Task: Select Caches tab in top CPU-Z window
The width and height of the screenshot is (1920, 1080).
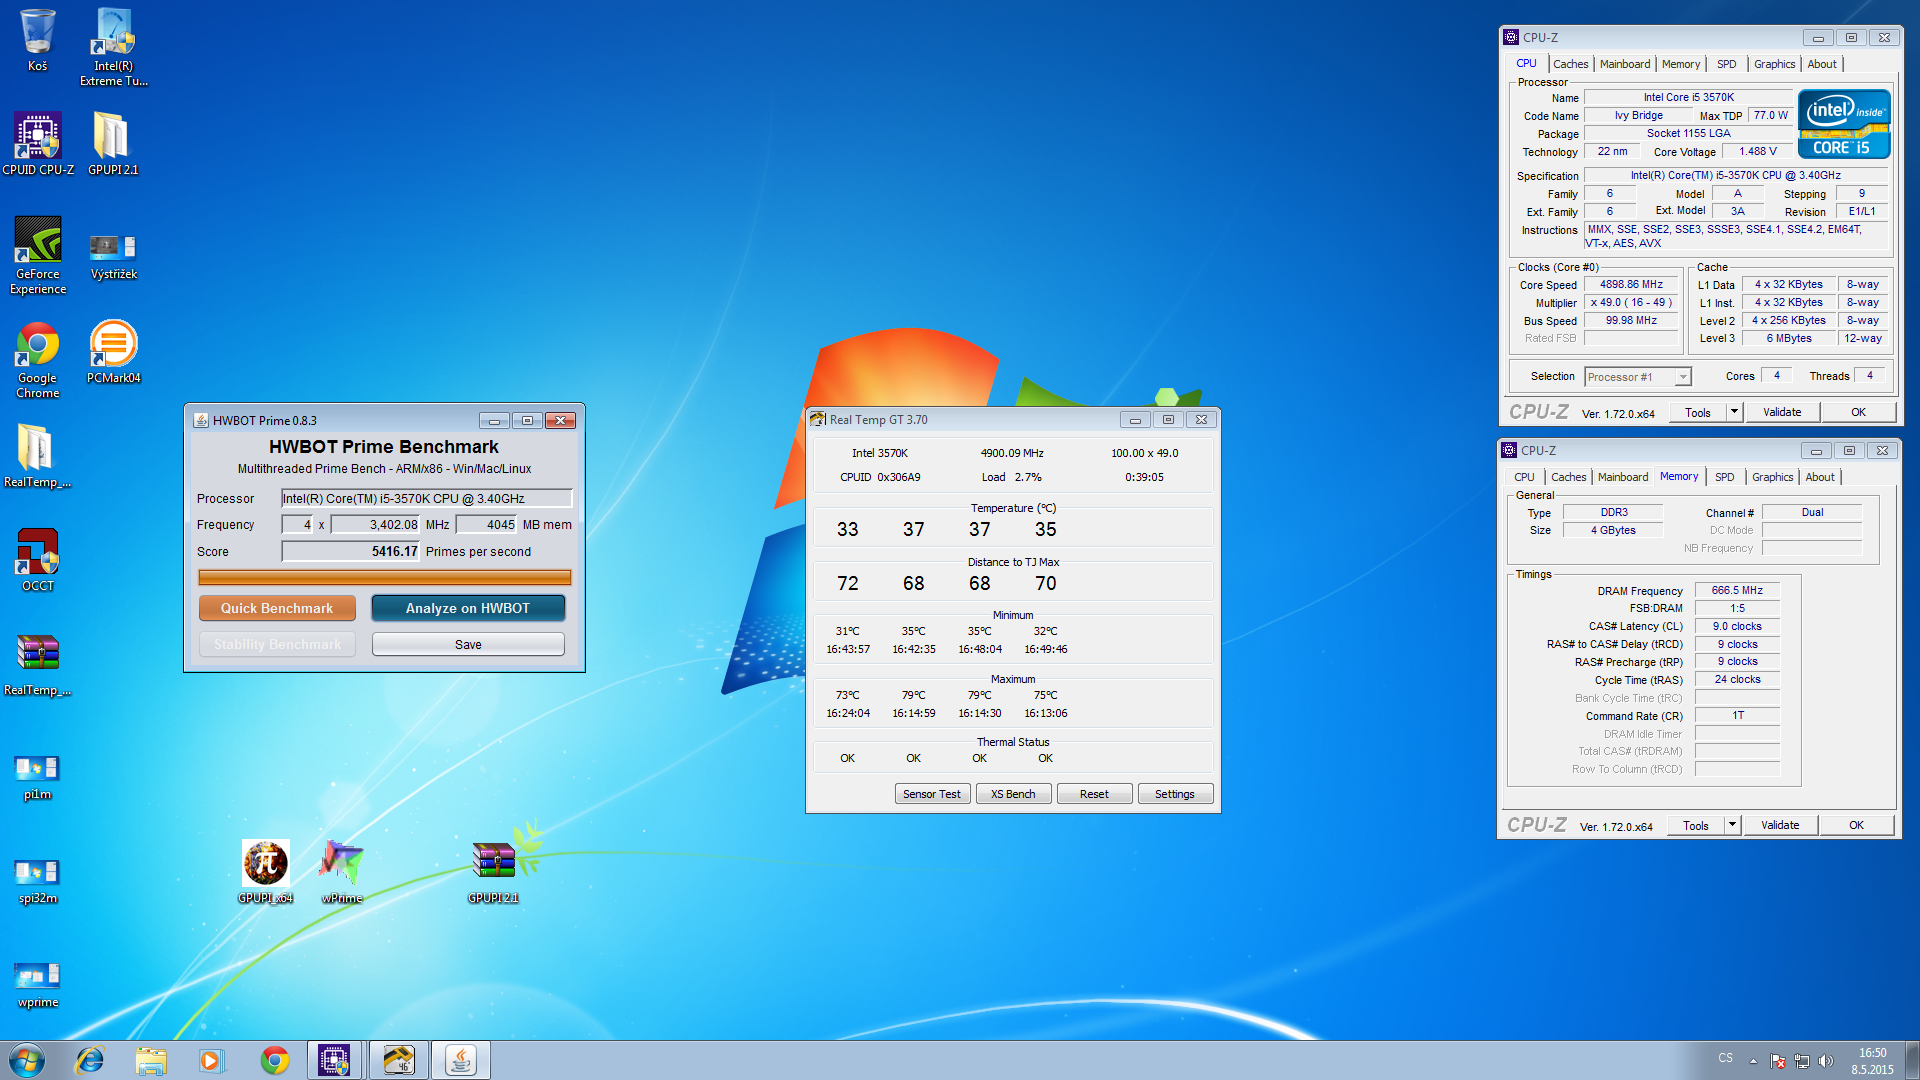Action: coord(1570,64)
